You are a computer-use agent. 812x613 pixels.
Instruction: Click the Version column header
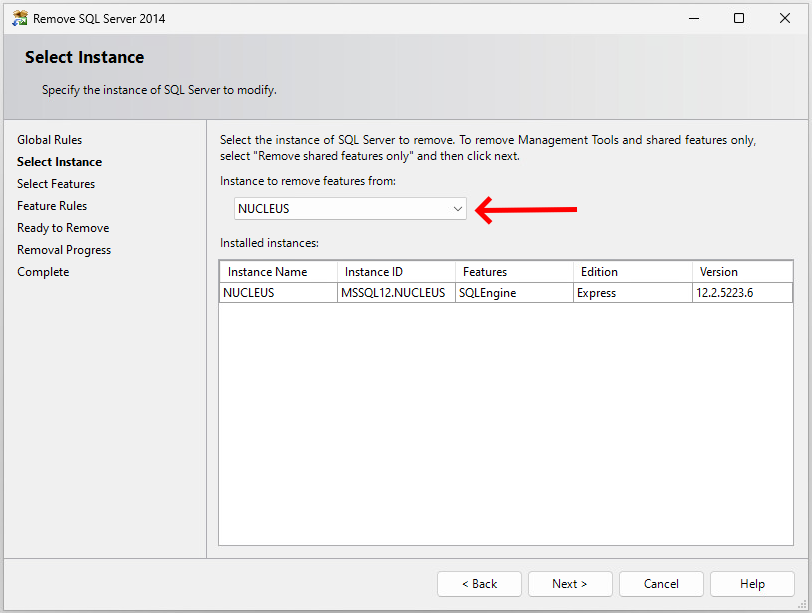click(718, 272)
